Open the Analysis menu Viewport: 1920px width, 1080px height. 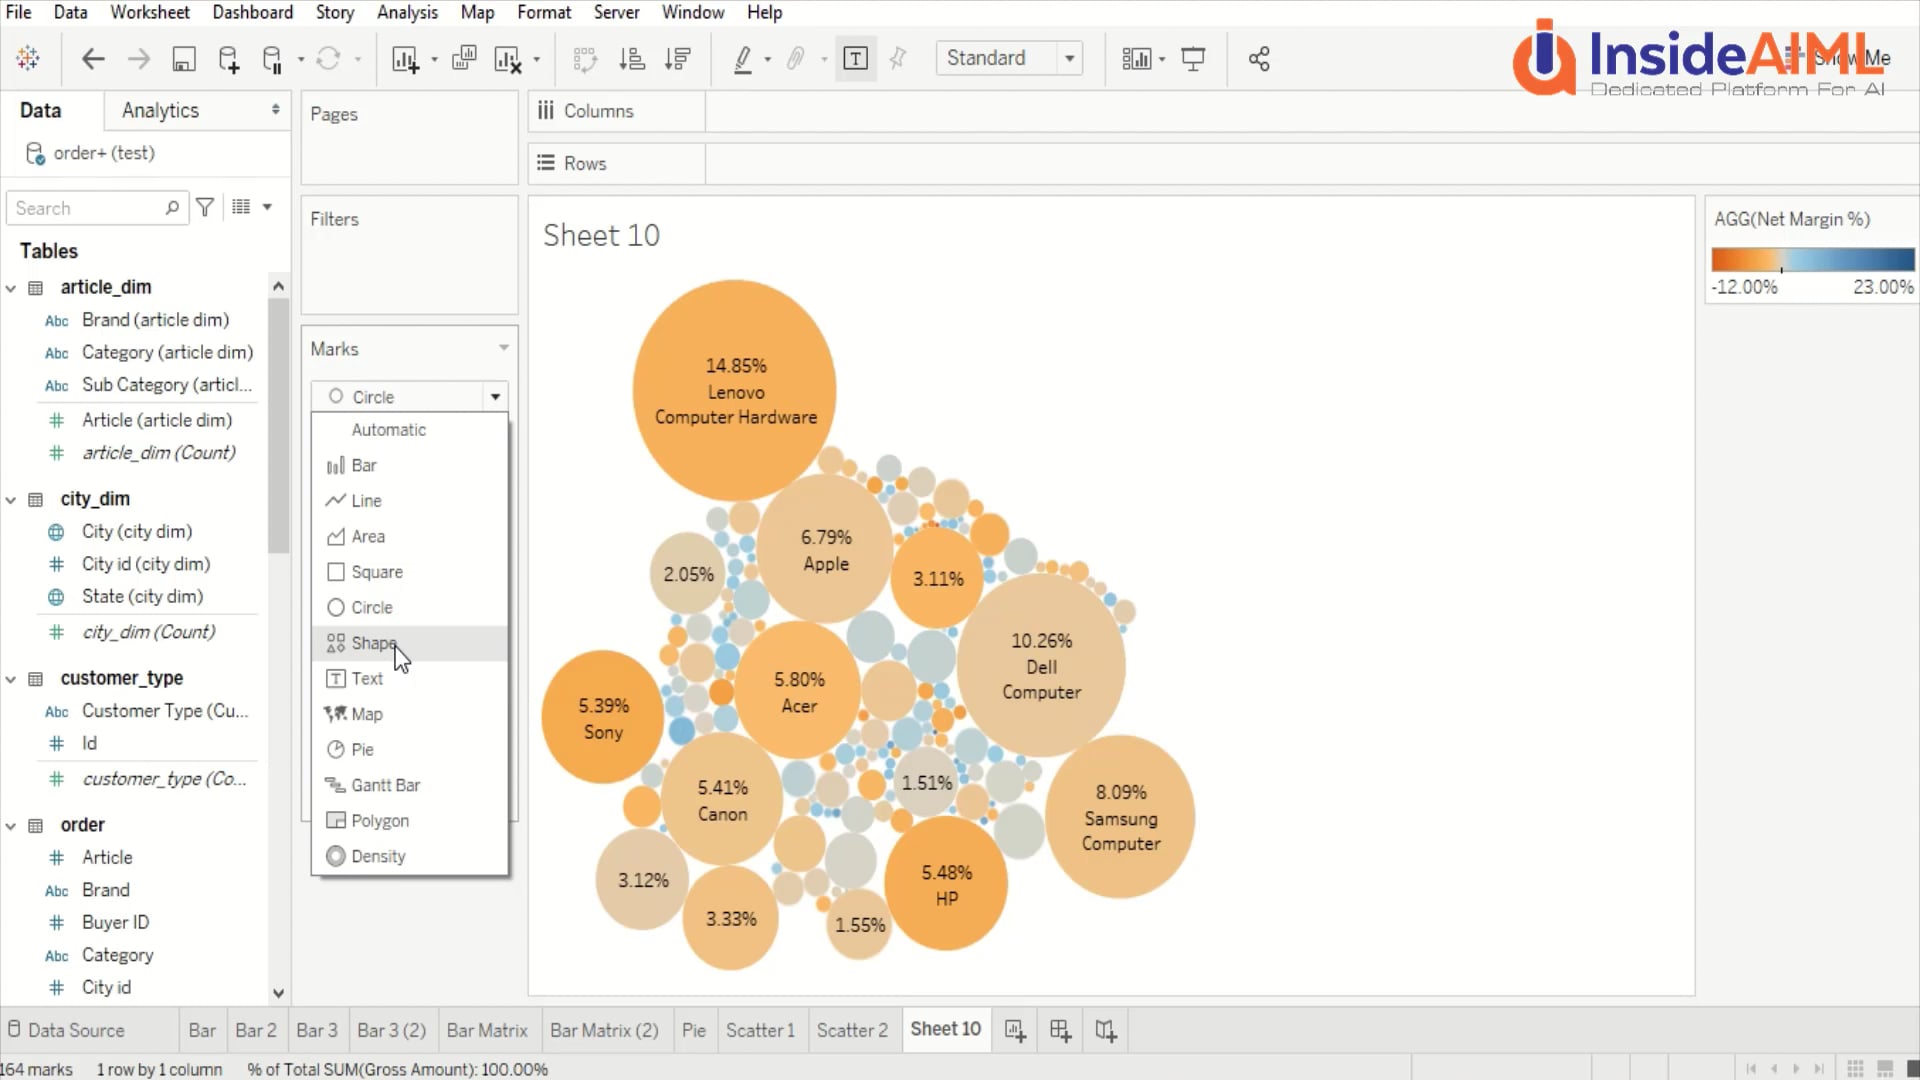pyautogui.click(x=407, y=12)
